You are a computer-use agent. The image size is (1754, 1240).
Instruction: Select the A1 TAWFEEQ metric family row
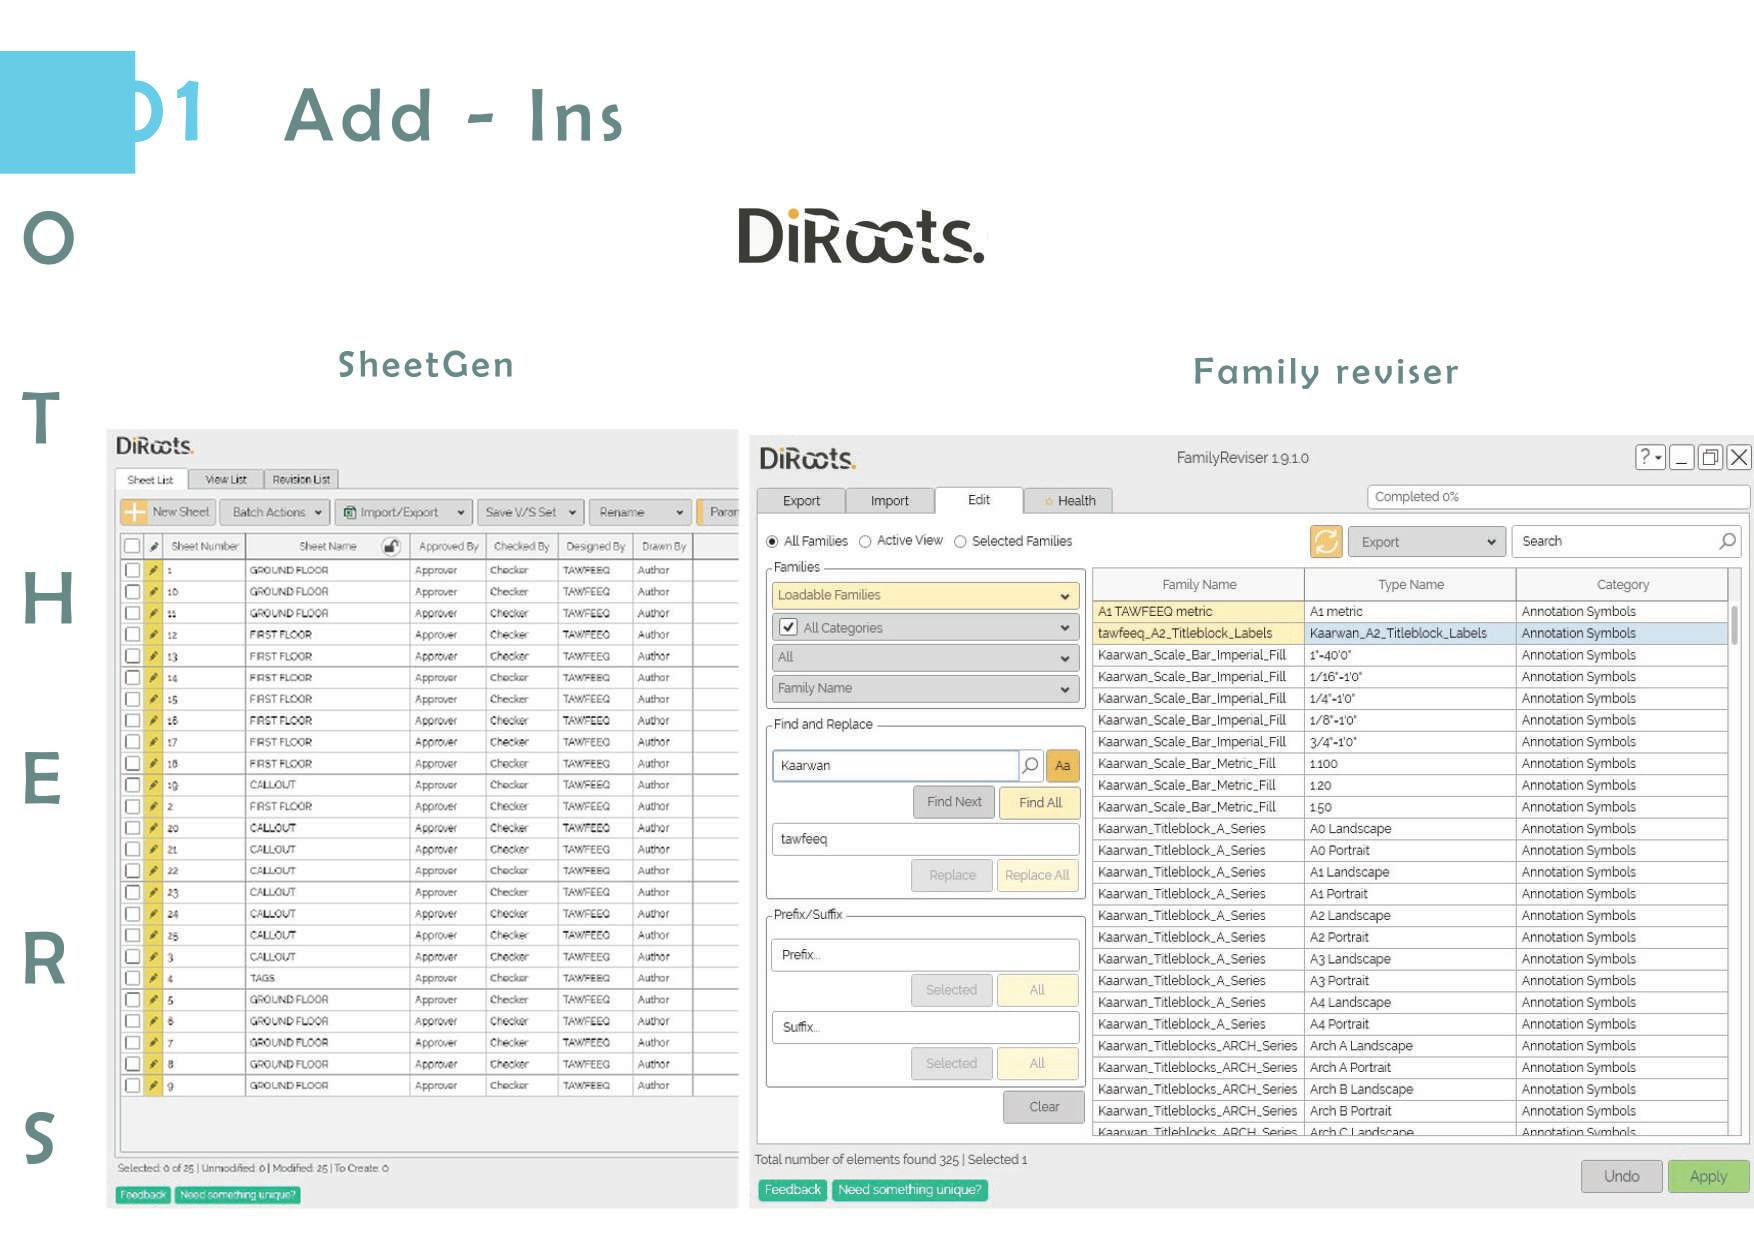[x=1410, y=611]
